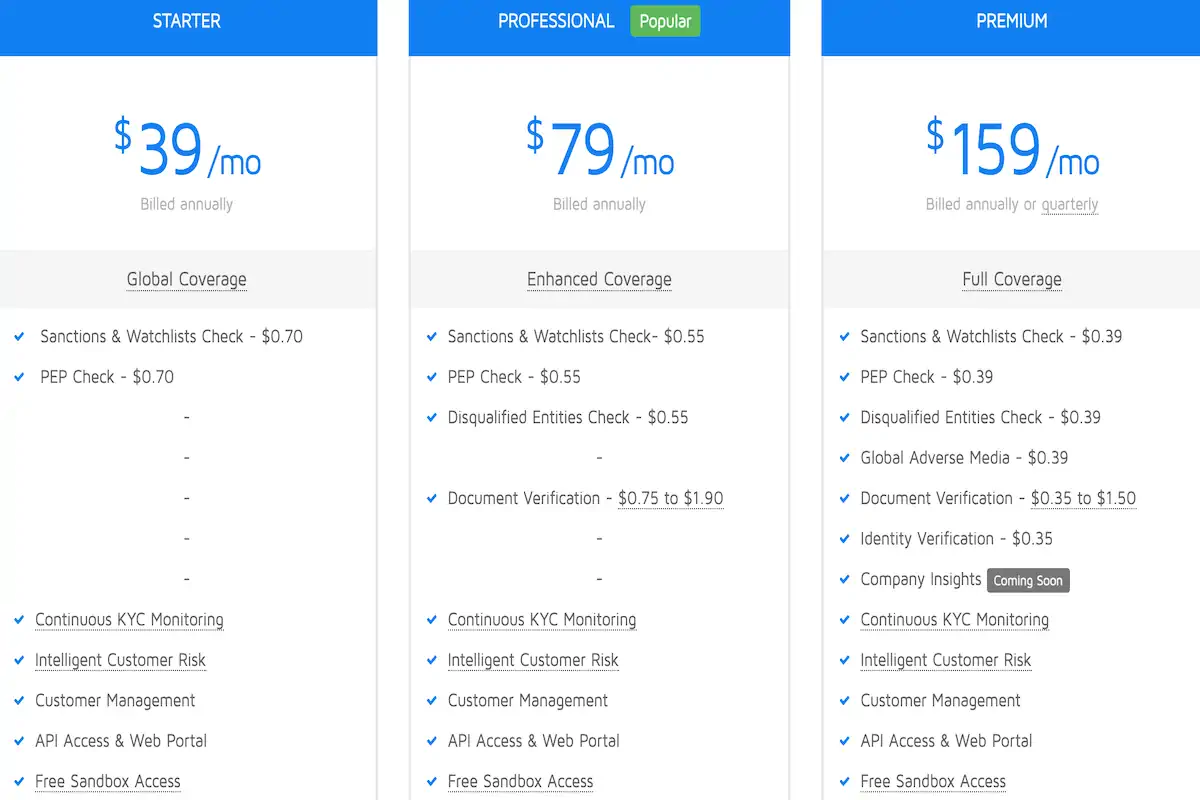The height and width of the screenshot is (800, 1200).
Task: Click checkmark beside Premium's API Access & Web Portal
Action: 845,741
